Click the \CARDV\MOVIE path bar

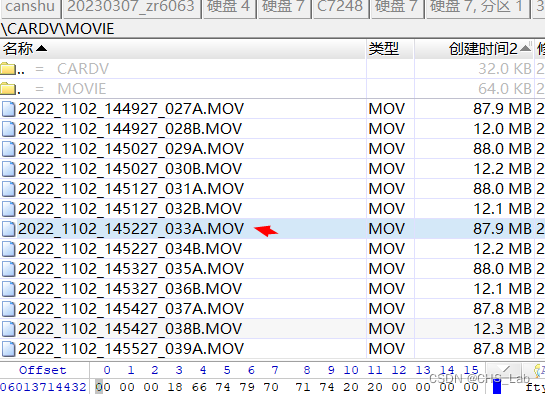pos(272,29)
